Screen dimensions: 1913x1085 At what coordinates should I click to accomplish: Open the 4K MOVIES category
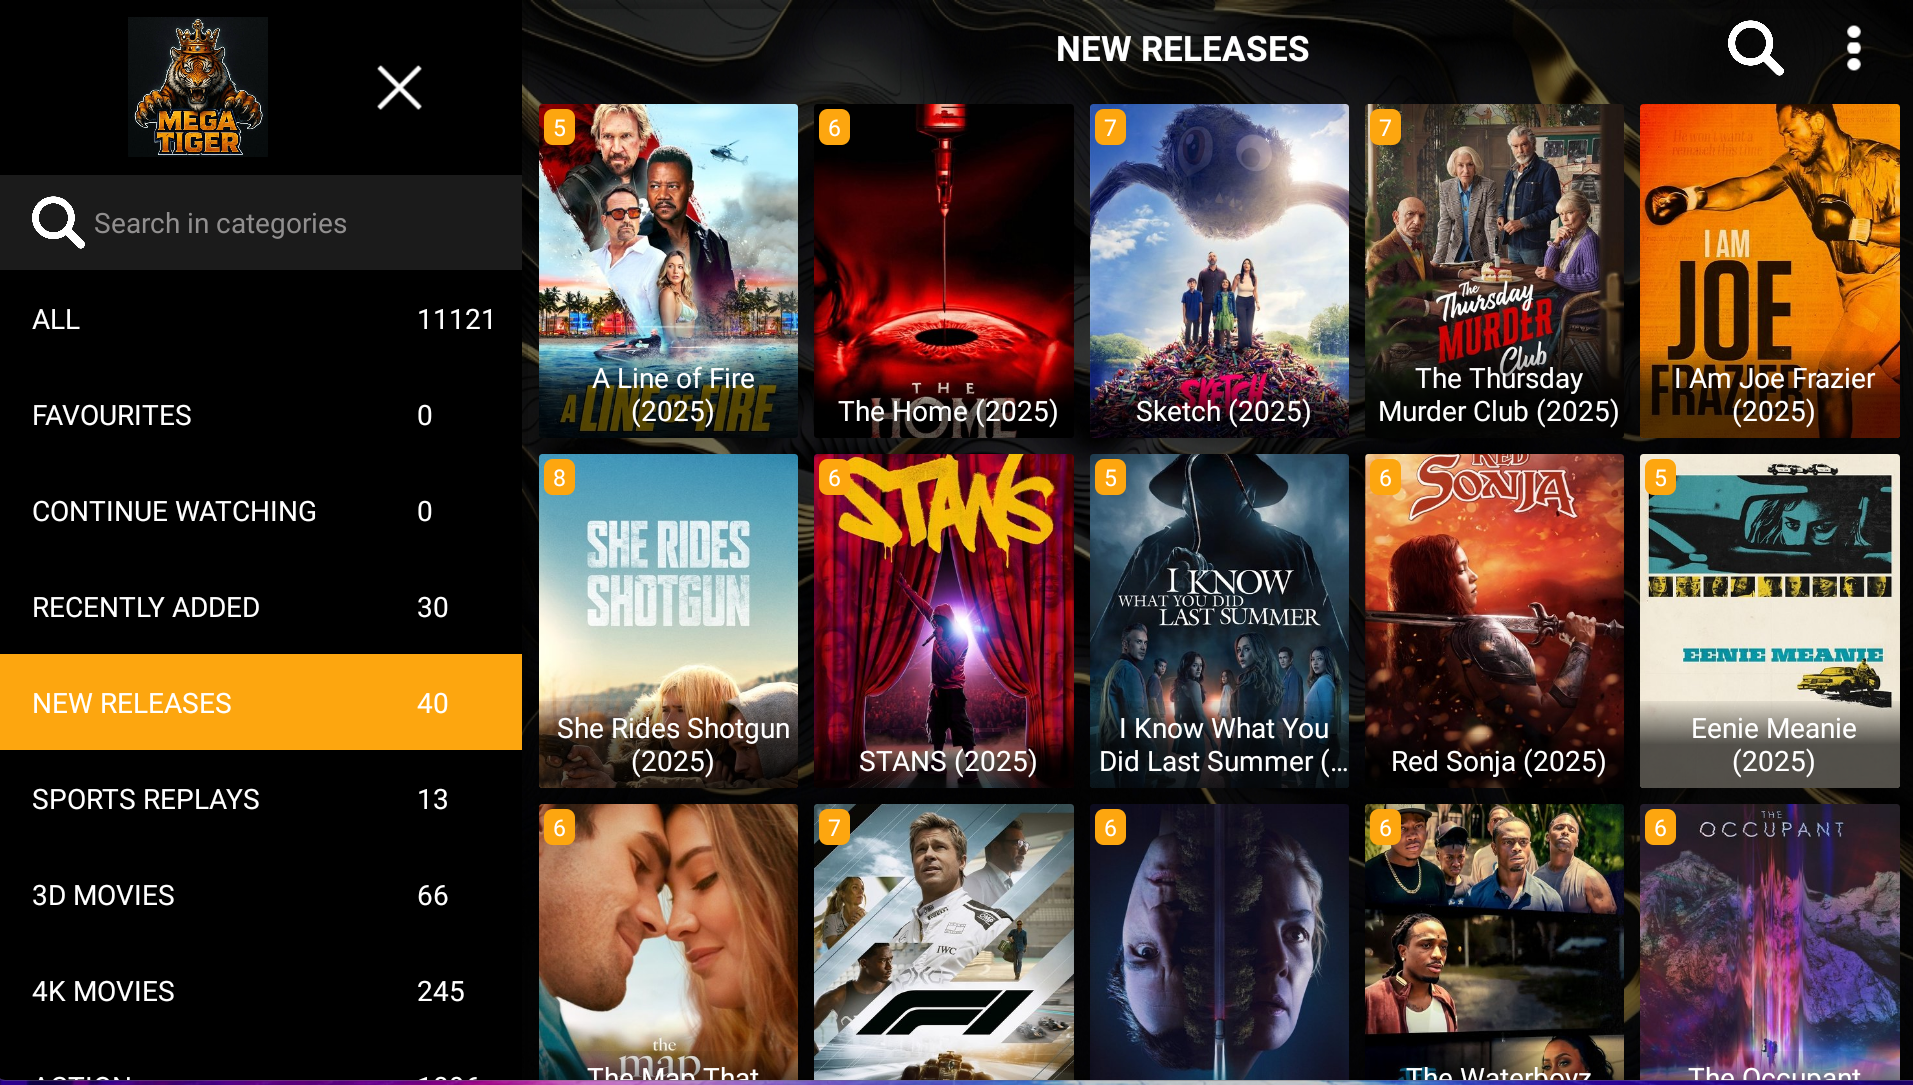(x=261, y=992)
